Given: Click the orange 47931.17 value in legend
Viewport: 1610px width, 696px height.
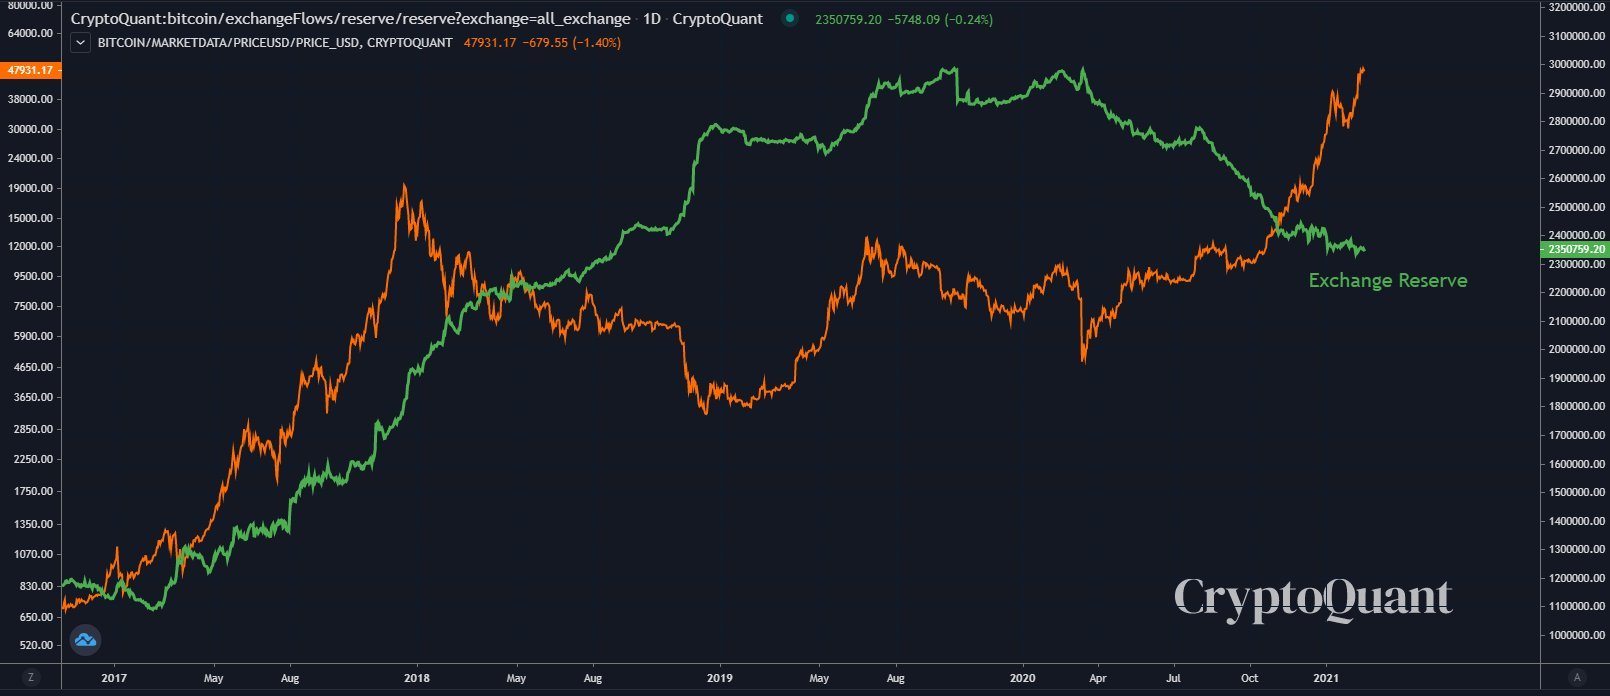Looking at the screenshot, I should (x=490, y=43).
